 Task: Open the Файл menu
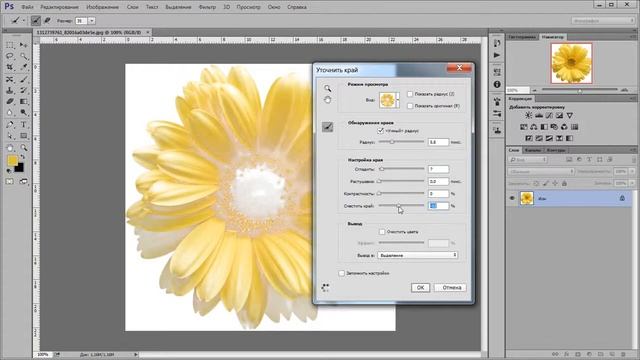pos(27,7)
